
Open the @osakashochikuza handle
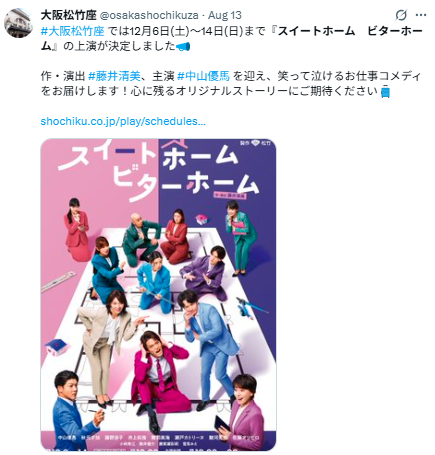149,15
